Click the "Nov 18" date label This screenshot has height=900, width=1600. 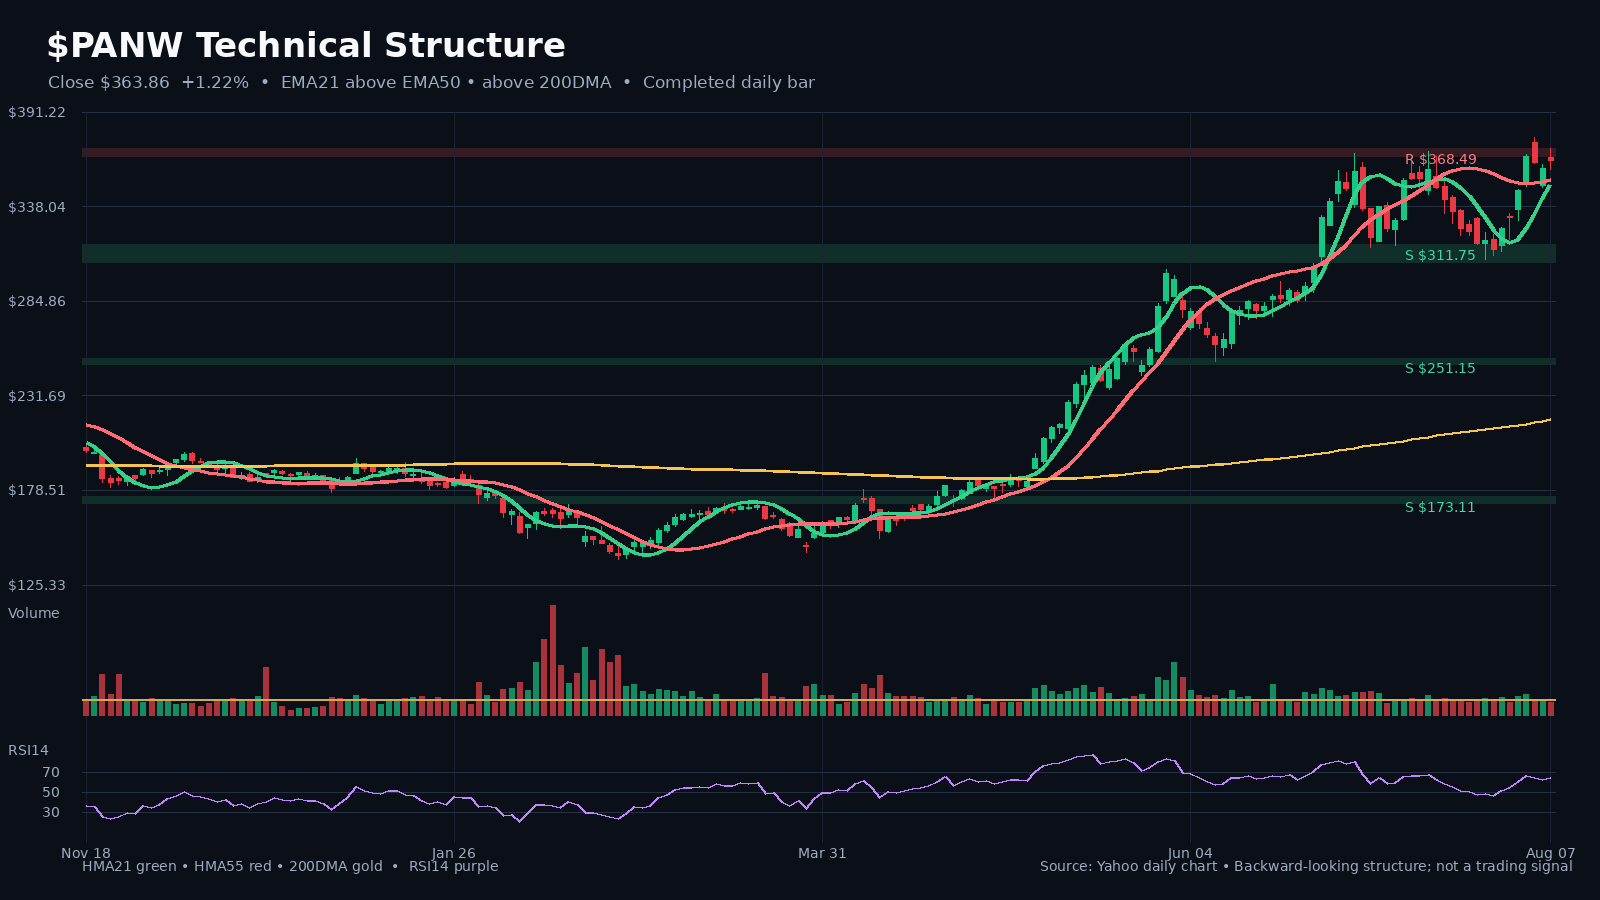pos(86,853)
